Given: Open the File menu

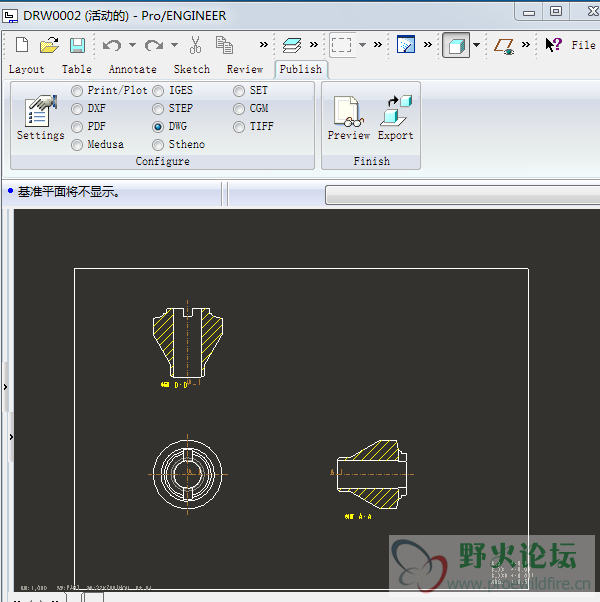Looking at the screenshot, I should click(583, 45).
